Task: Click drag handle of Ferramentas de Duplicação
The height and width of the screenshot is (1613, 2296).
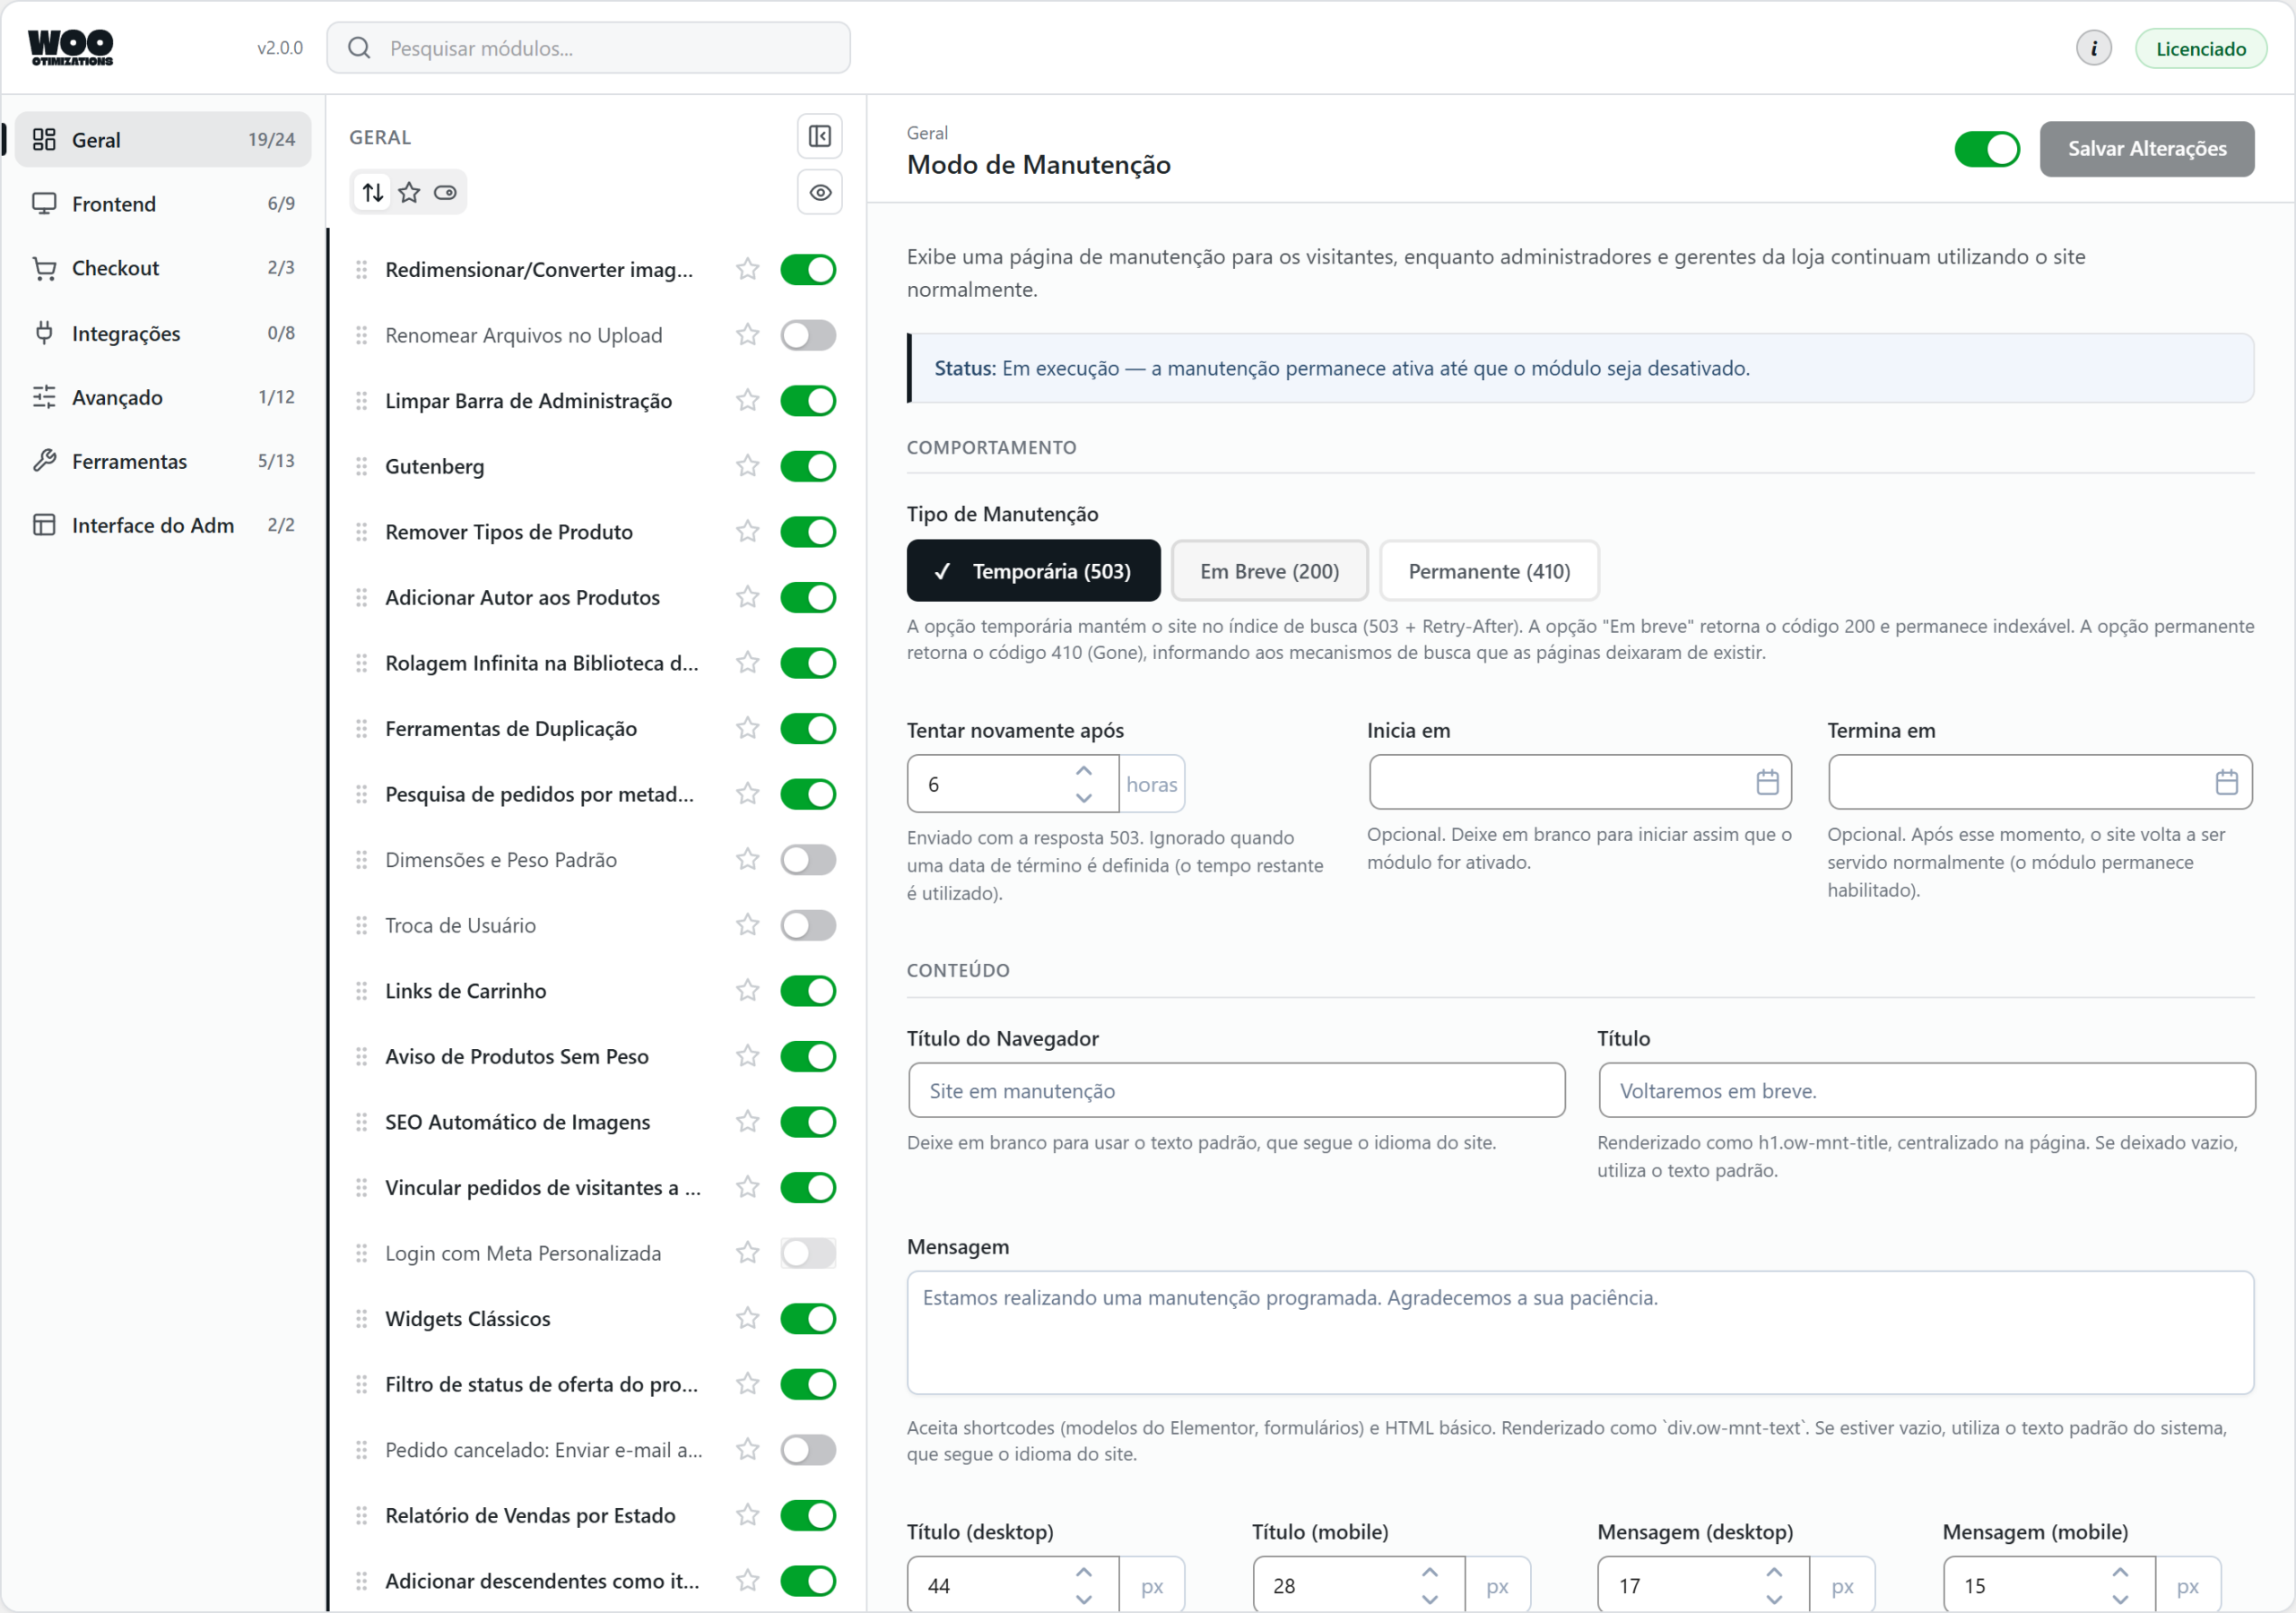Action: coord(361,728)
